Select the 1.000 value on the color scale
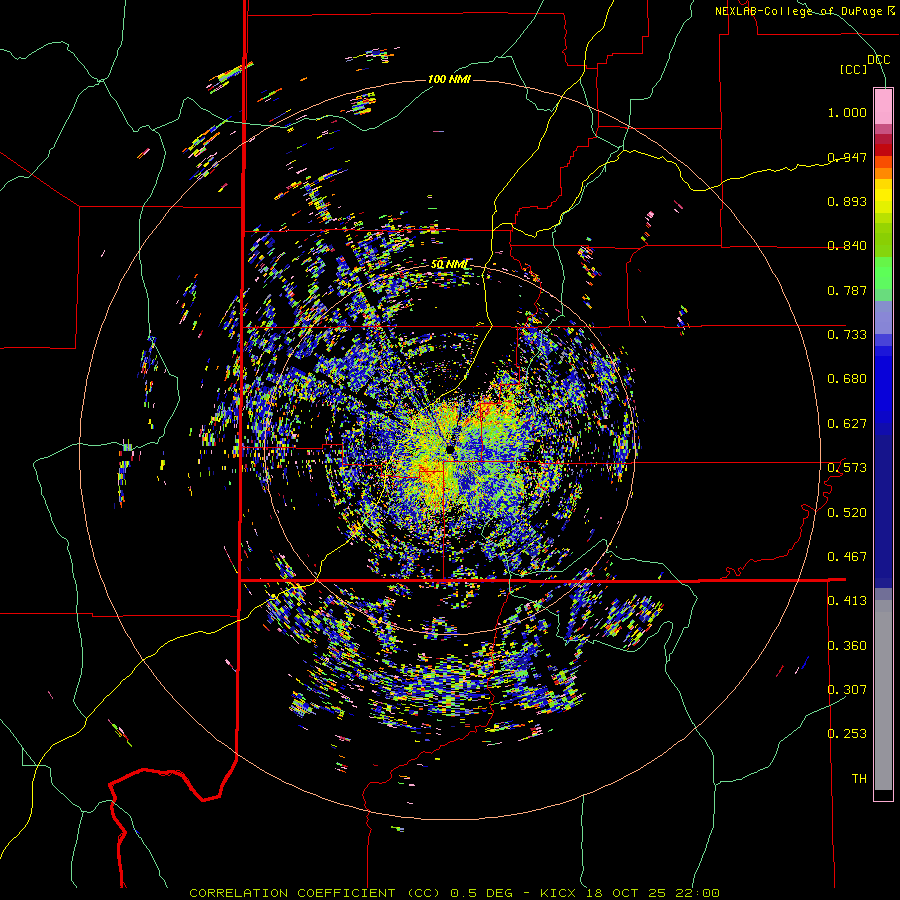Screen dimensions: 900x900 pos(847,112)
